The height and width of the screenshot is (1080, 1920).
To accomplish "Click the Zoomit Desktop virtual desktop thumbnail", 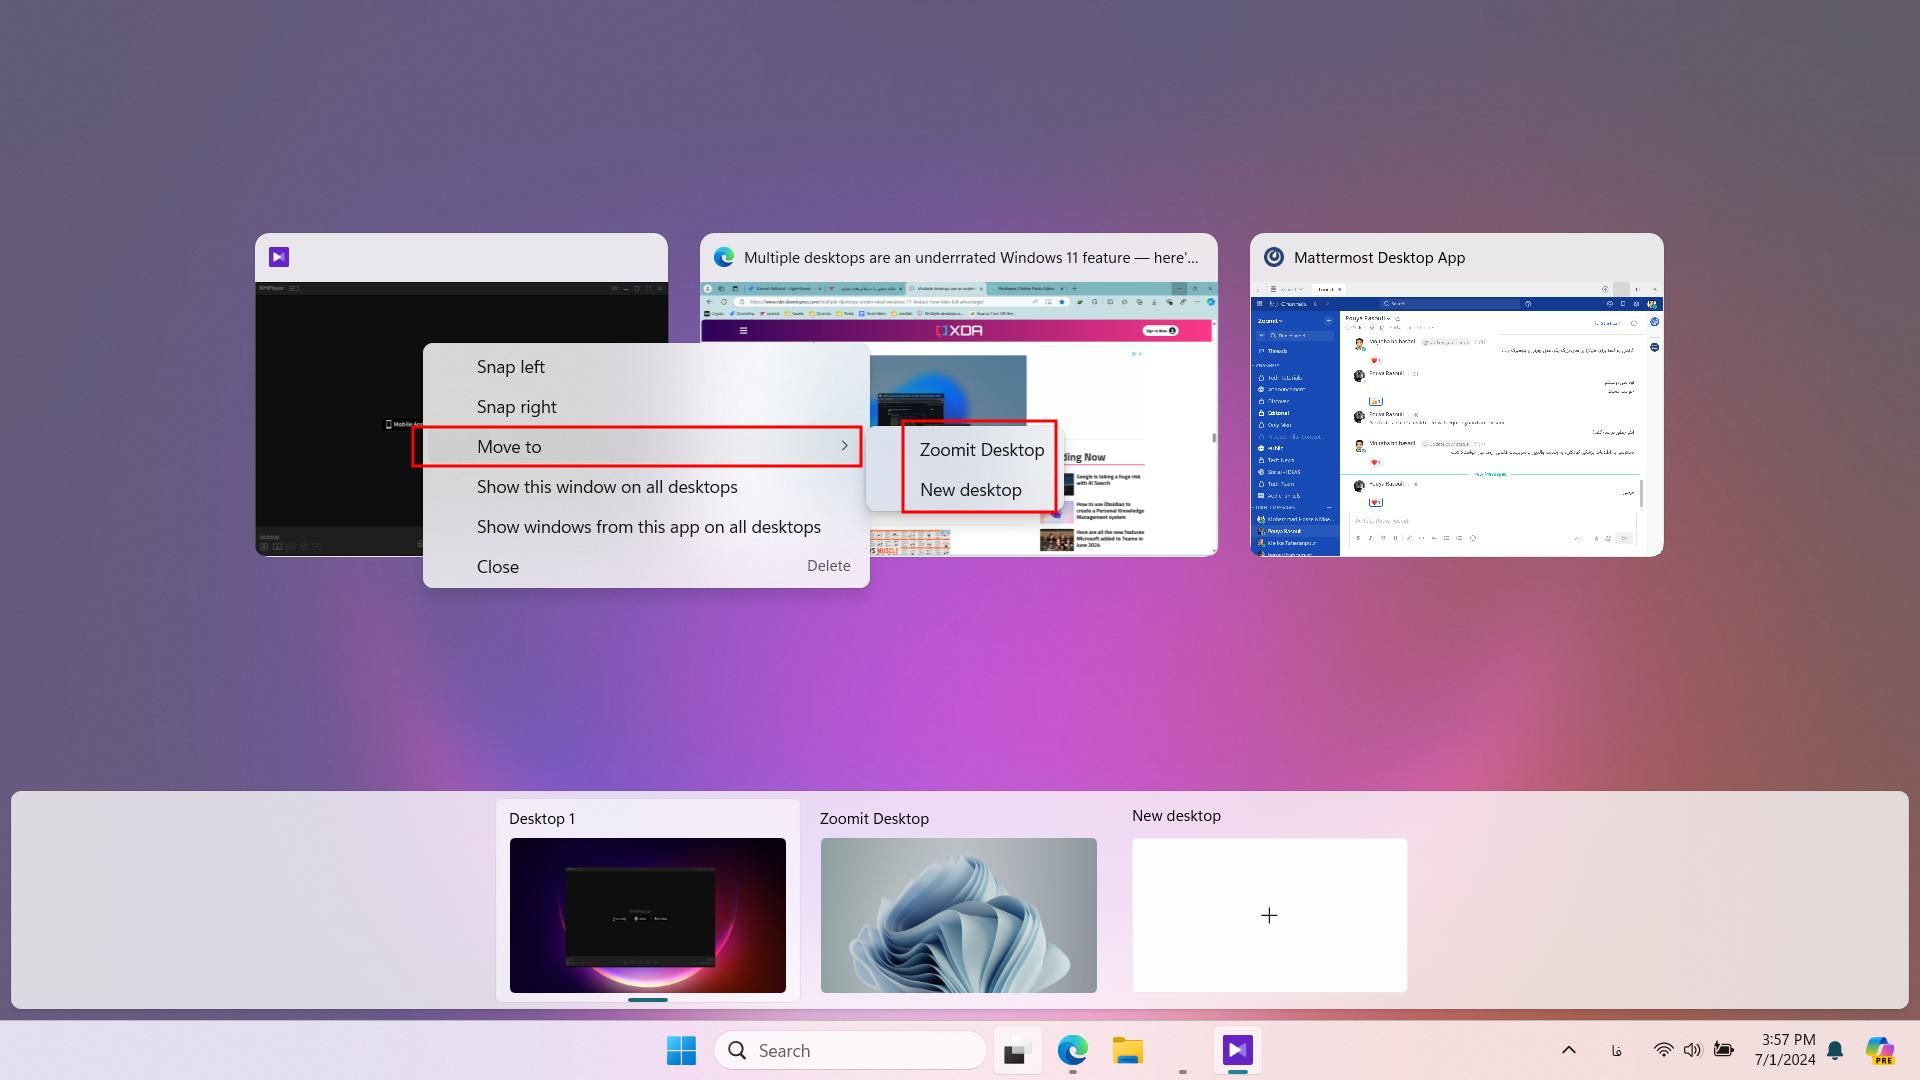I will click(959, 915).
